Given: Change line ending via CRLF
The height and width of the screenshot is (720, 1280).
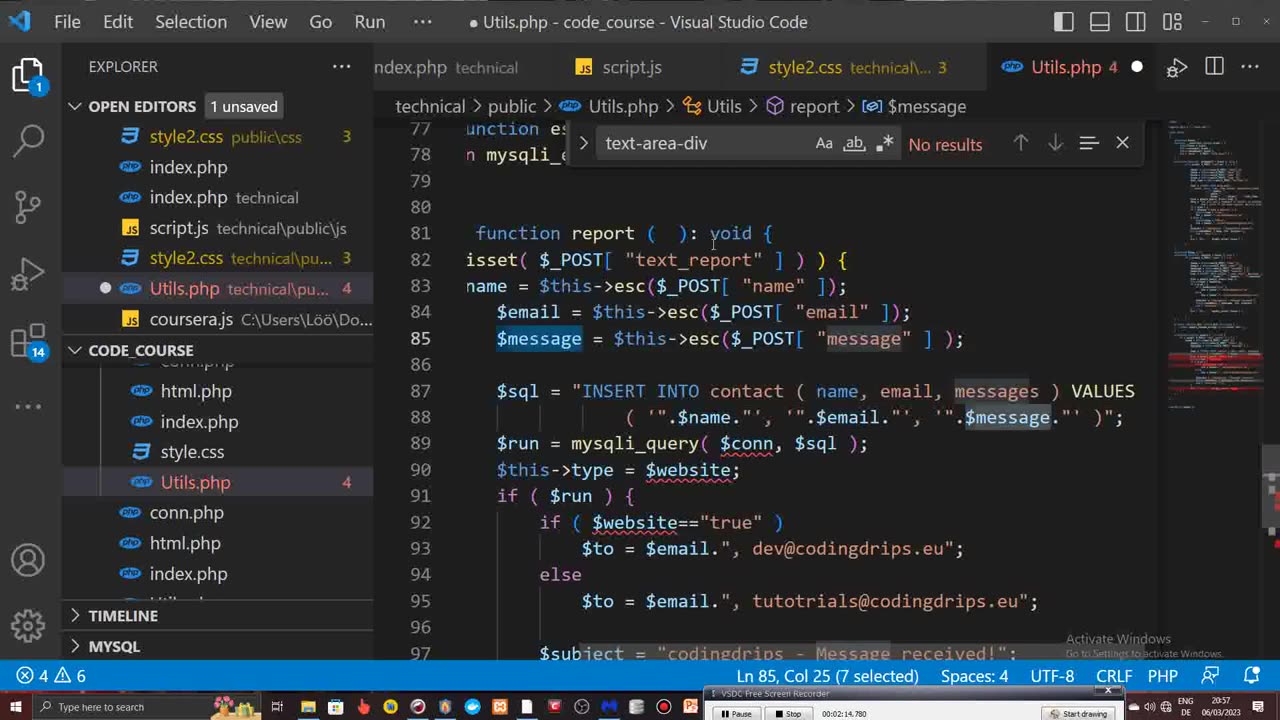Looking at the screenshot, I should pyautogui.click(x=1113, y=676).
